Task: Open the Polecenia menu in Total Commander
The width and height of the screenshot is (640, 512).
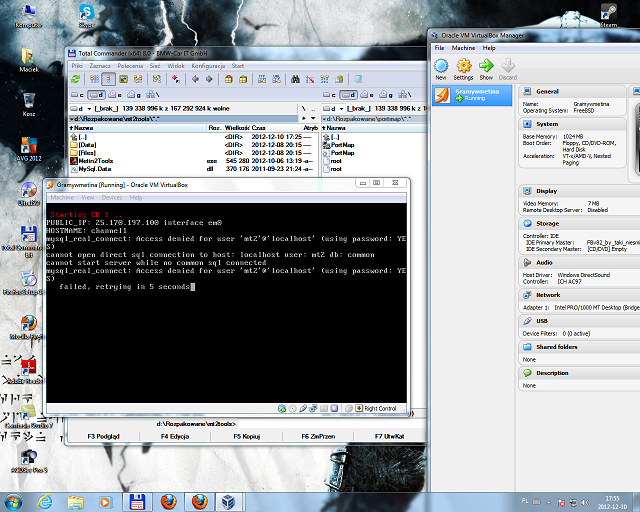Action: point(130,66)
